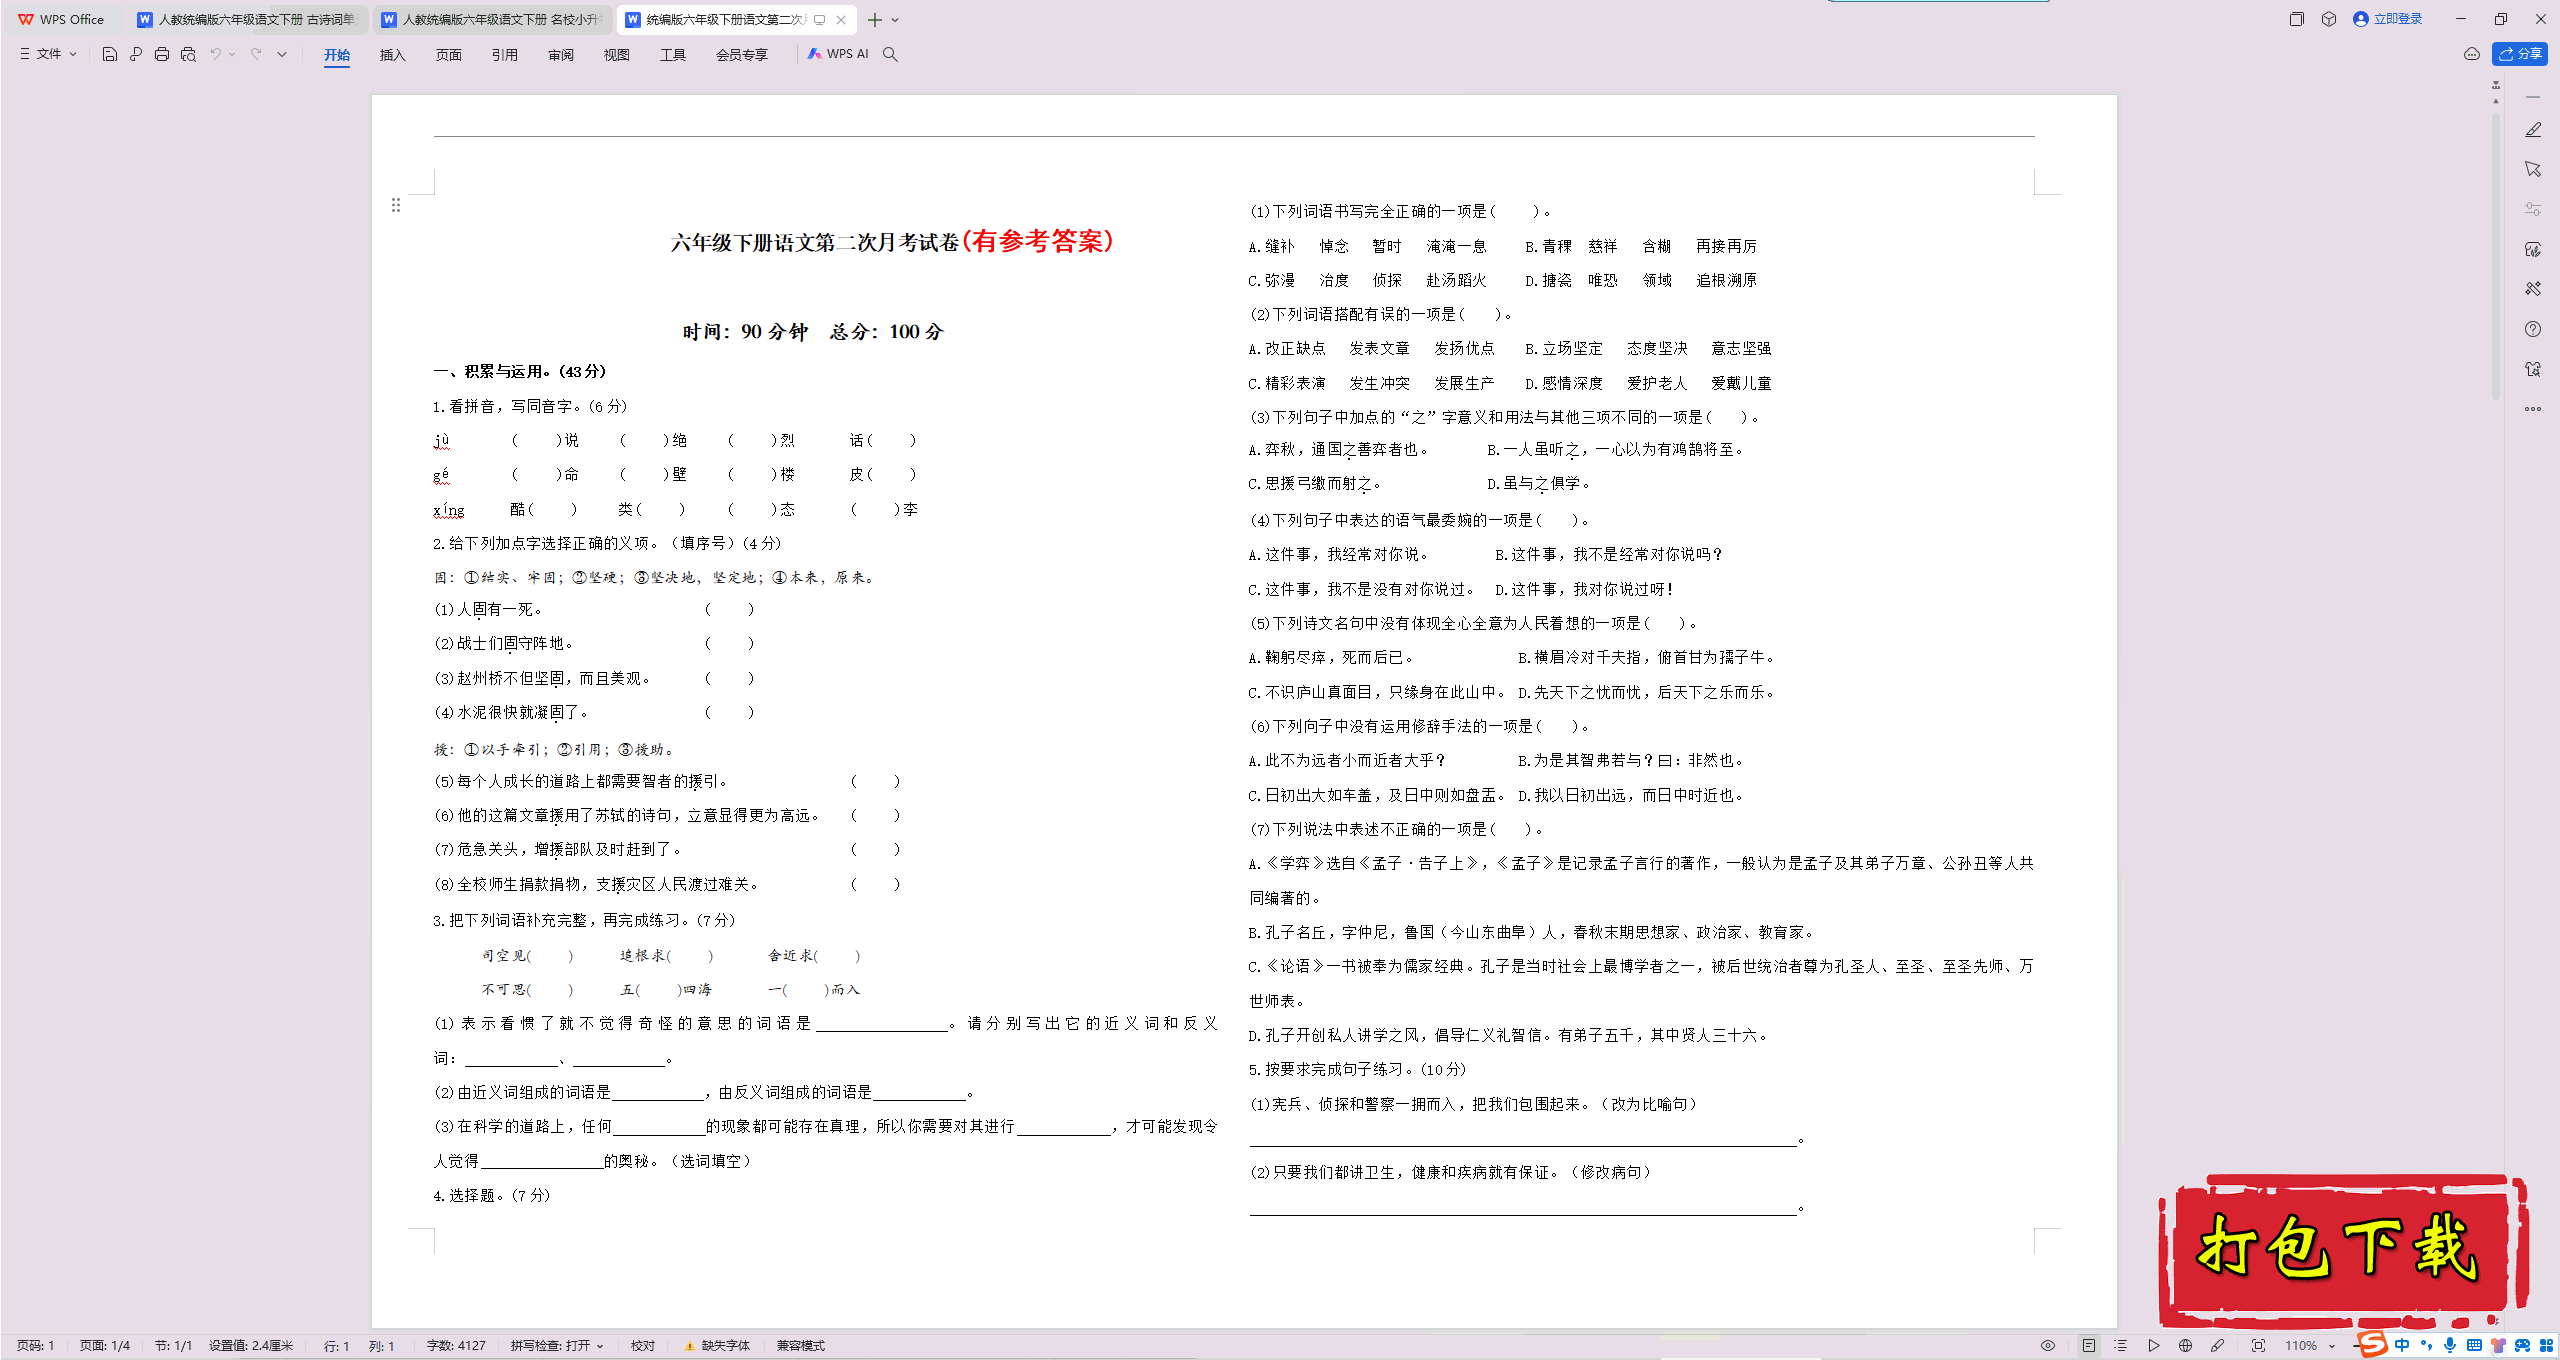Open the Sogou toolbox grid icon
Image resolution: width=2560 pixels, height=1360 pixels.
click(2546, 1346)
